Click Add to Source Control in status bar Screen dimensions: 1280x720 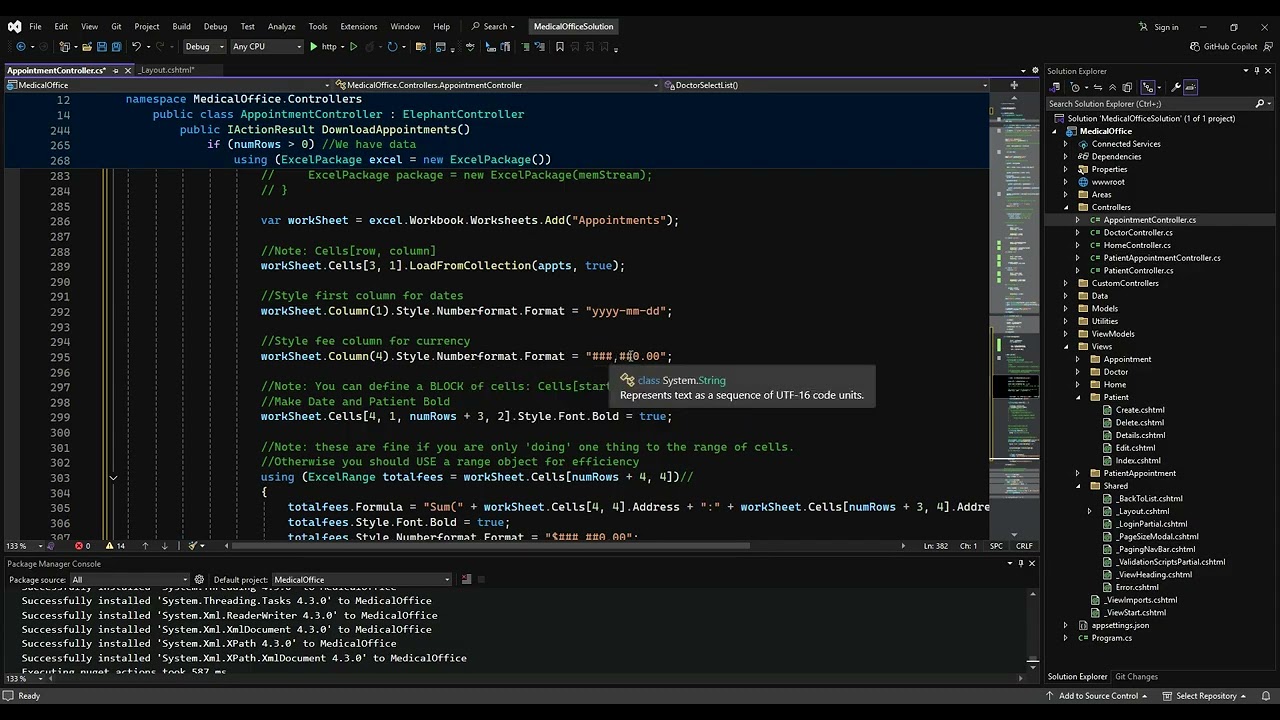(x=1098, y=696)
